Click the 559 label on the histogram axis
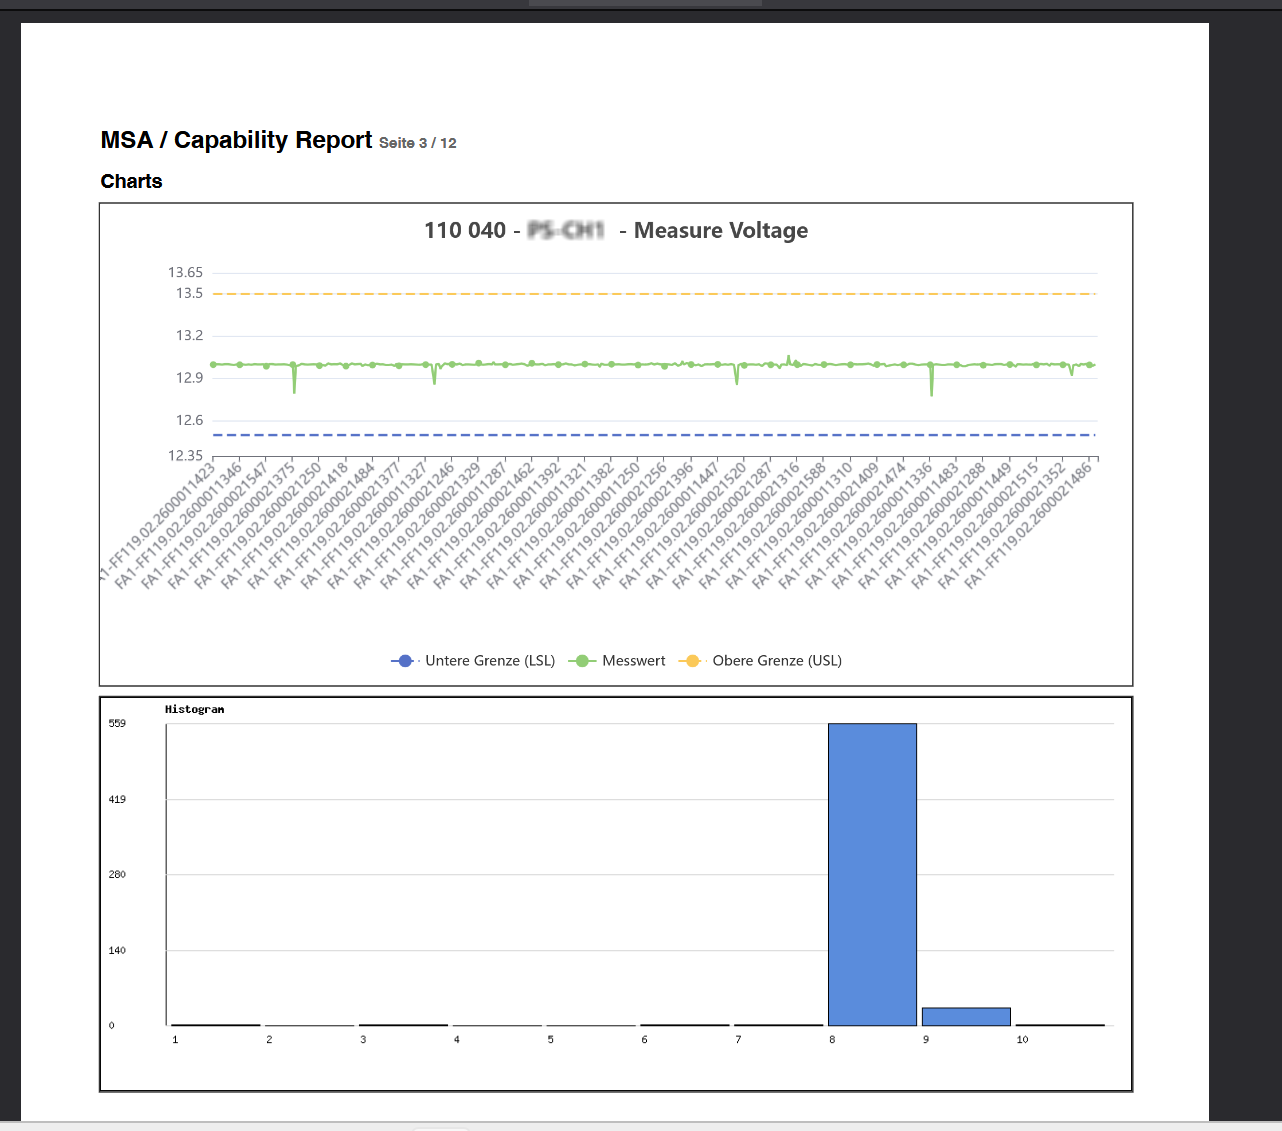The height and width of the screenshot is (1131, 1282). coord(116,722)
